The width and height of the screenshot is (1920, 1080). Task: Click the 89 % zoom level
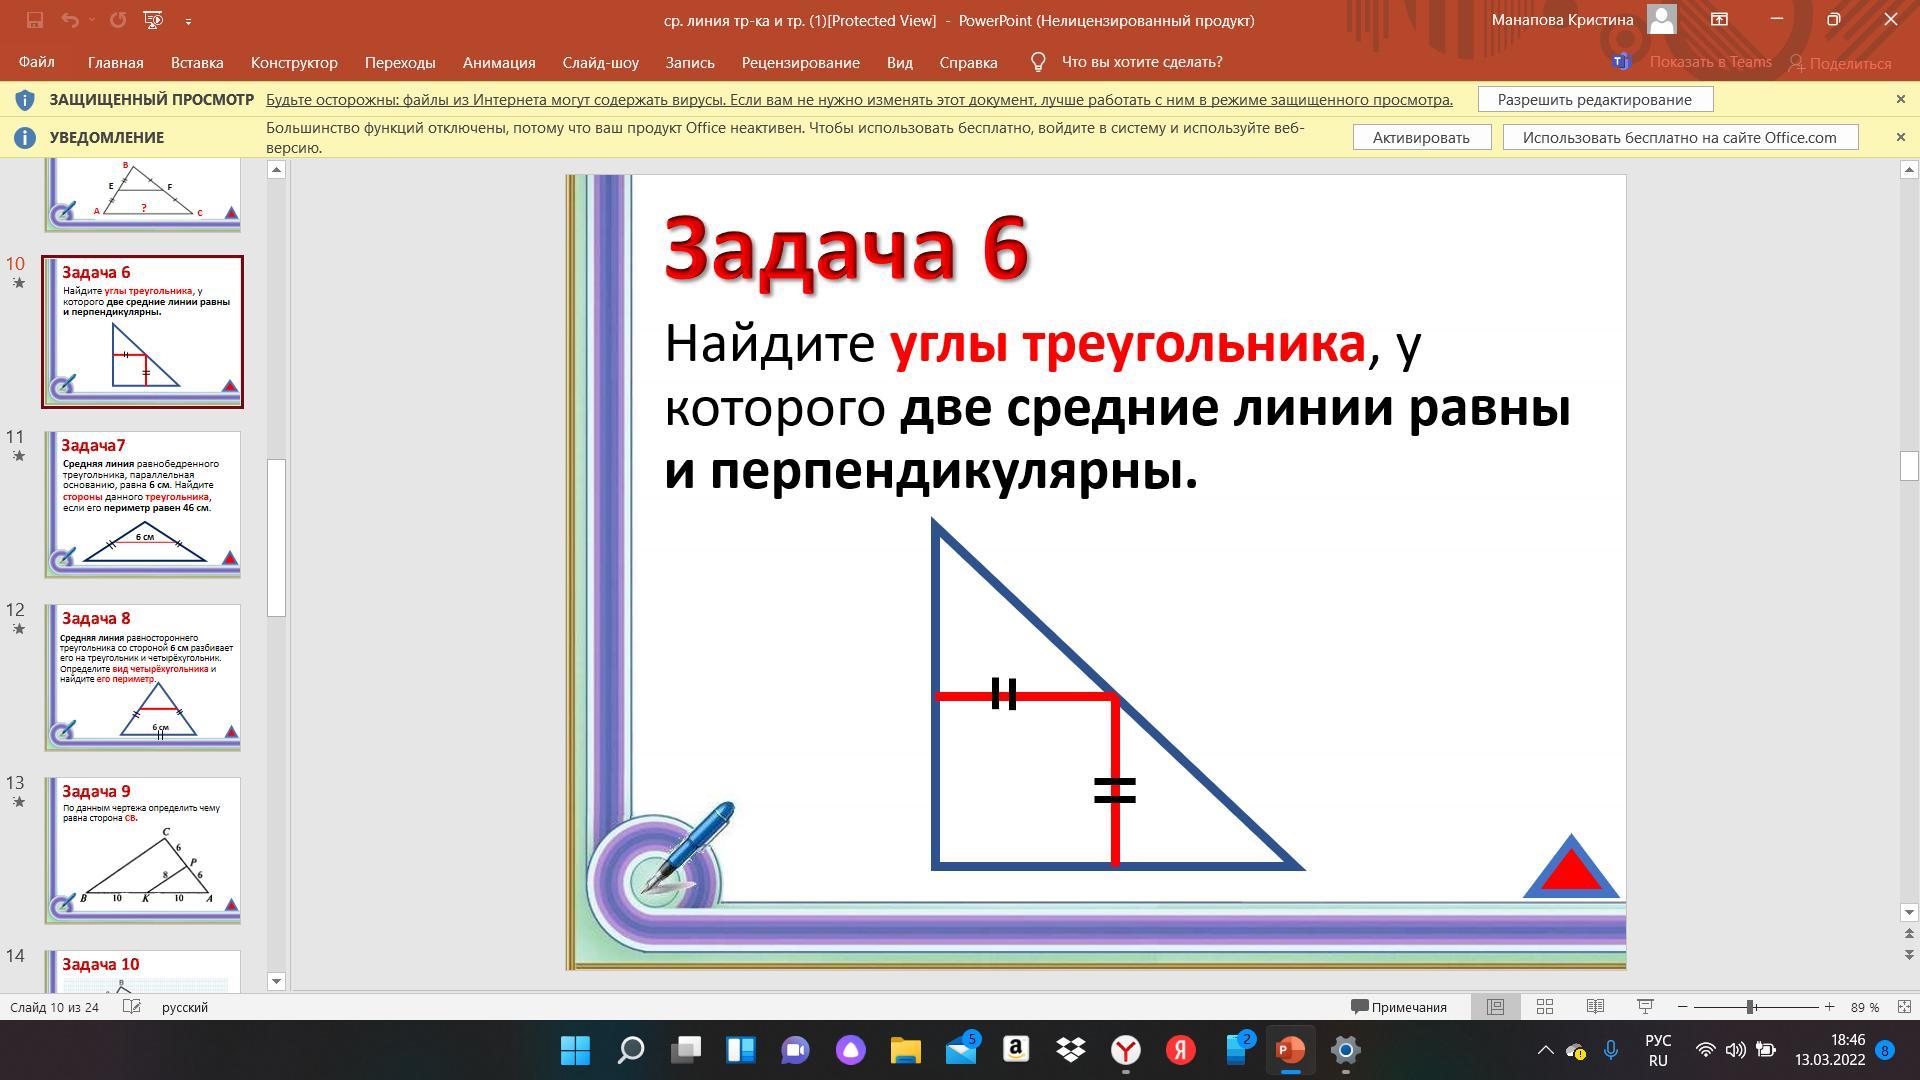(1865, 1007)
